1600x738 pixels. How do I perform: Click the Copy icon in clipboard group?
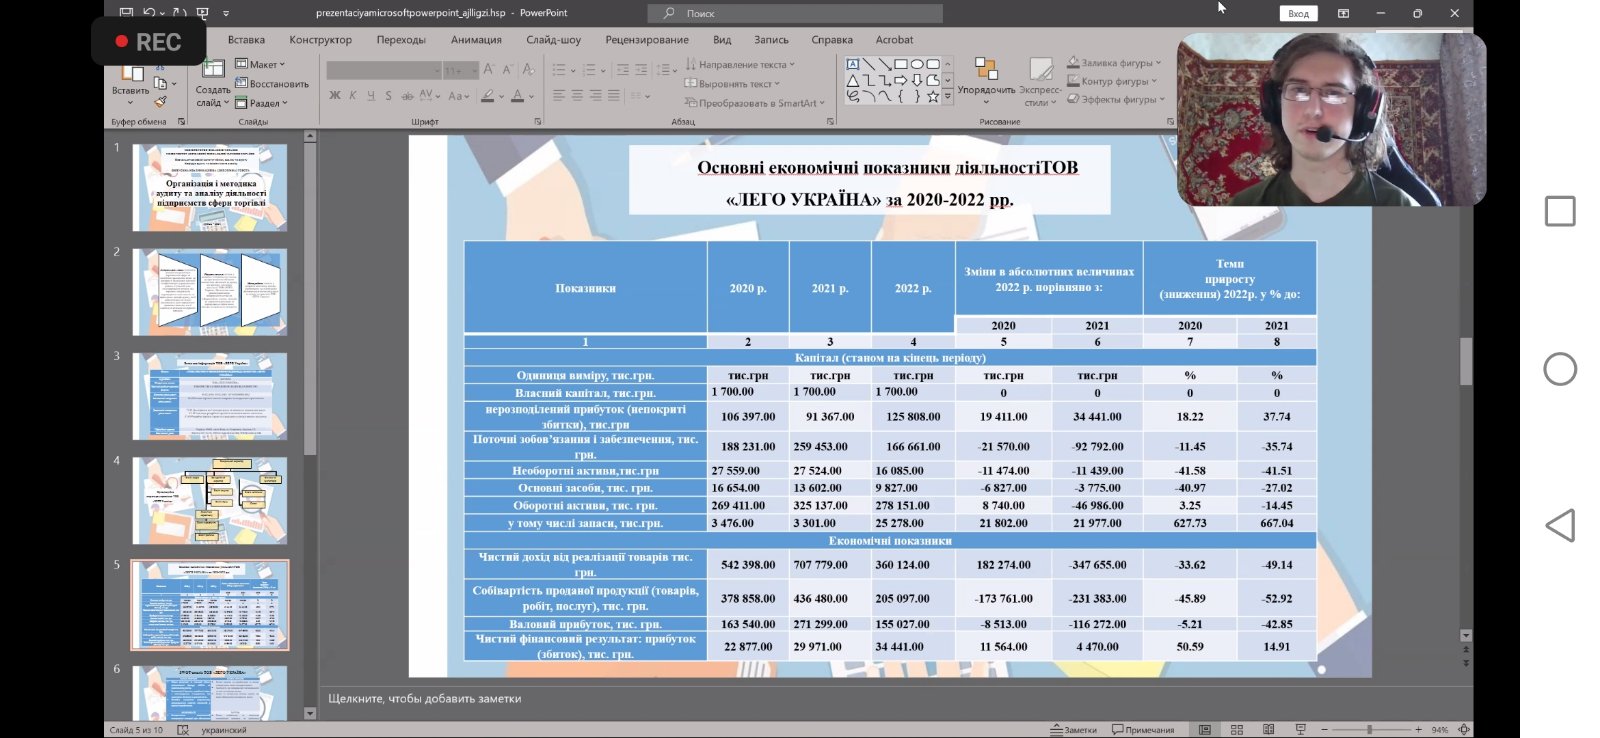coord(160,83)
